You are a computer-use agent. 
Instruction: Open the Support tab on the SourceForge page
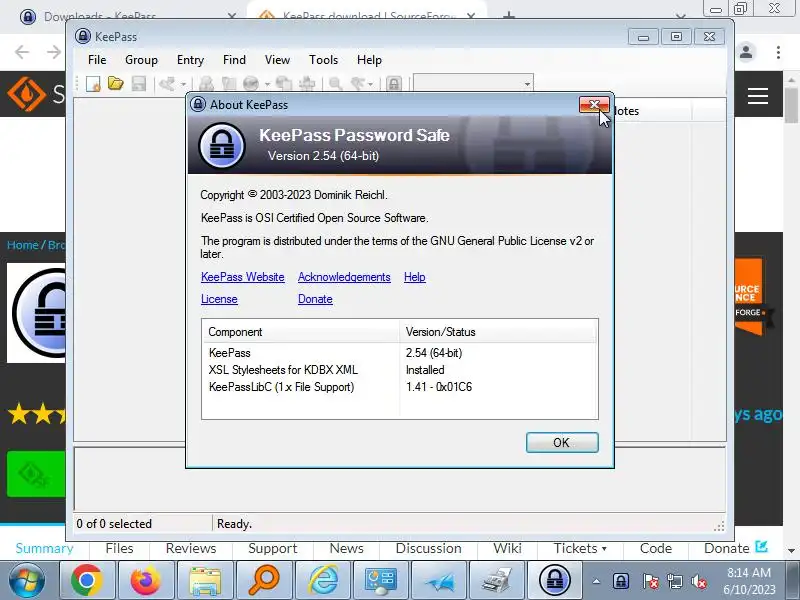tap(272, 548)
